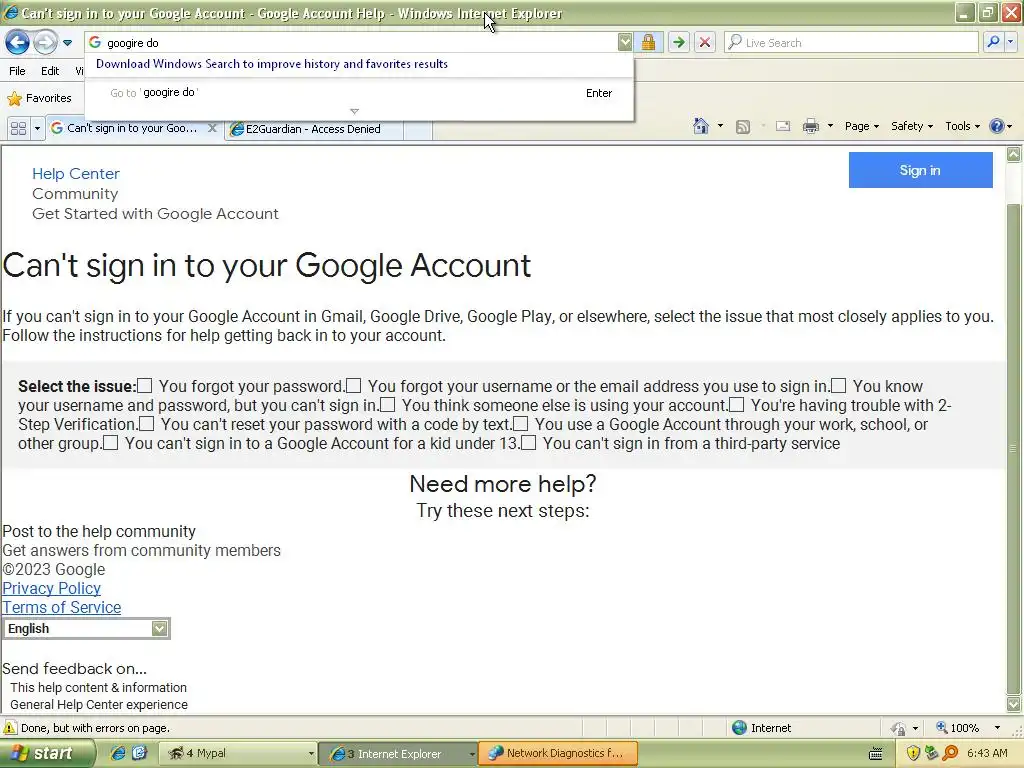The image size is (1024, 768).
Task: Open the Safety menu
Action: [912, 126]
